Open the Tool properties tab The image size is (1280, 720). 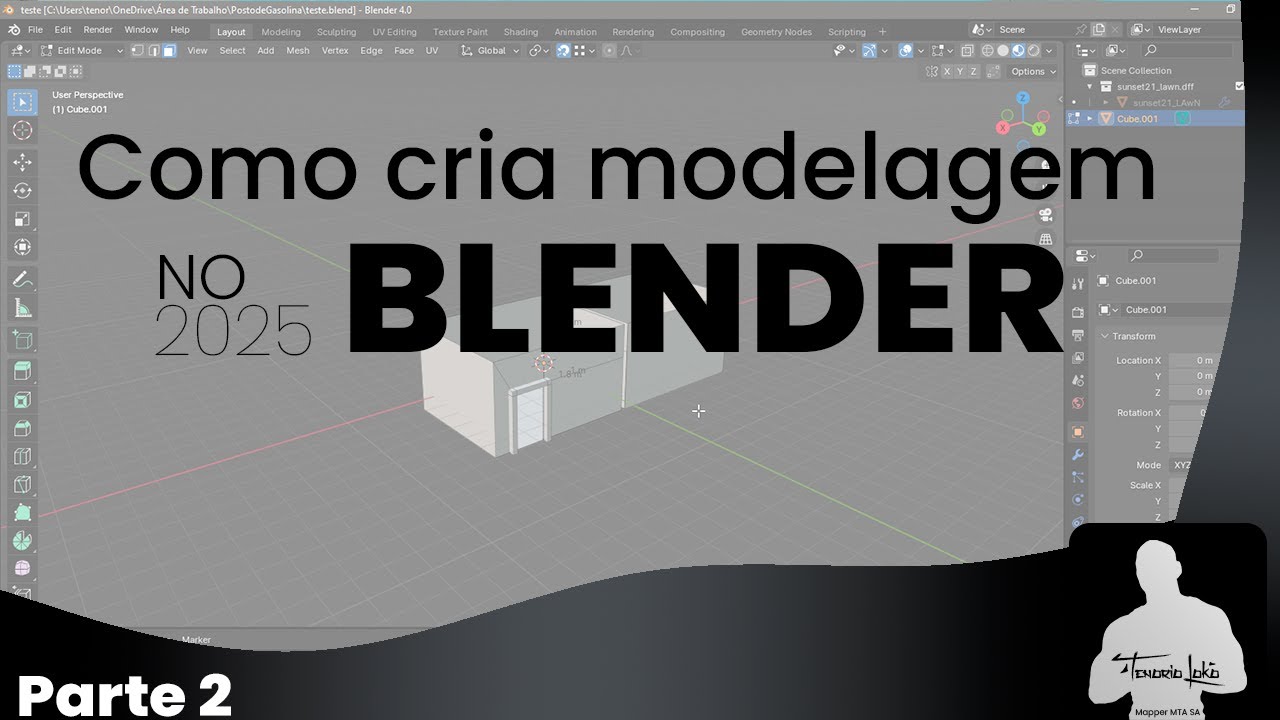1078,284
